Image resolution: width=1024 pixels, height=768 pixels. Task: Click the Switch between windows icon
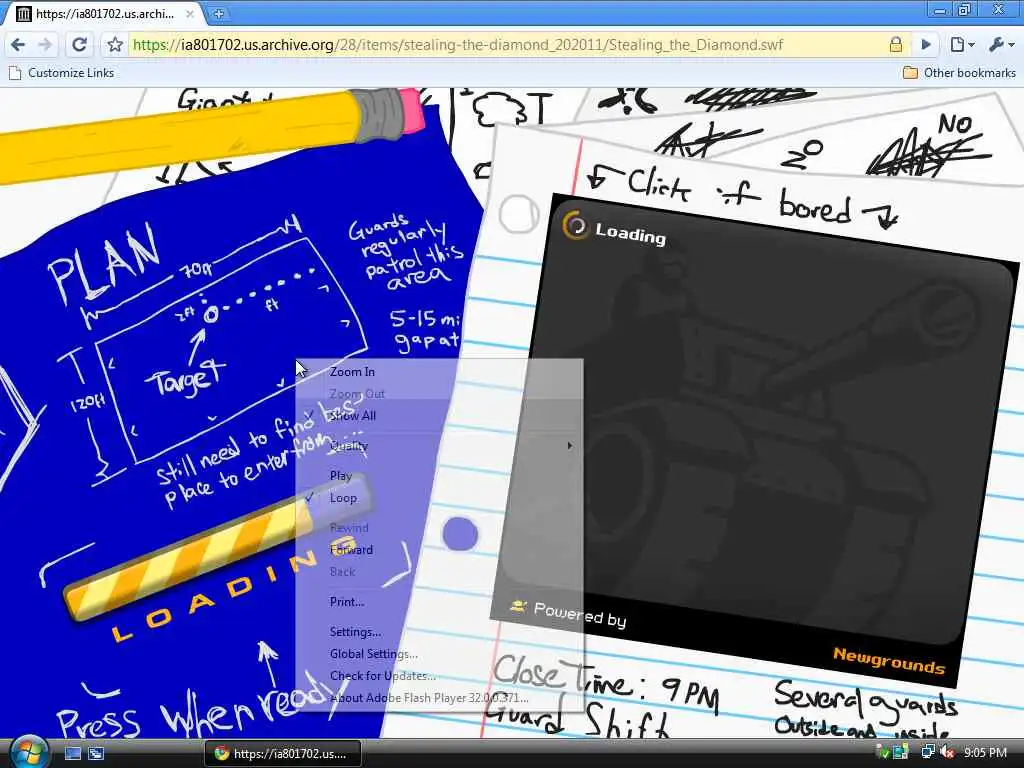click(96, 754)
